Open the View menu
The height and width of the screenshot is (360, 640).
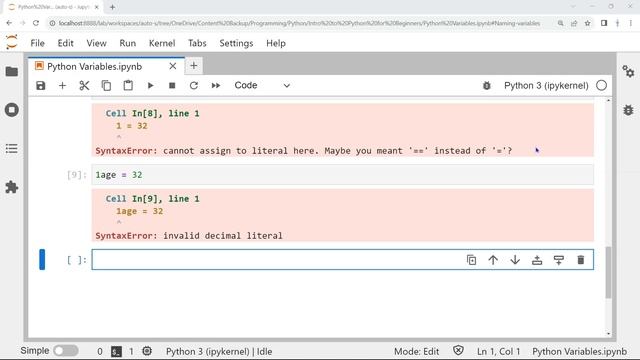click(x=96, y=43)
